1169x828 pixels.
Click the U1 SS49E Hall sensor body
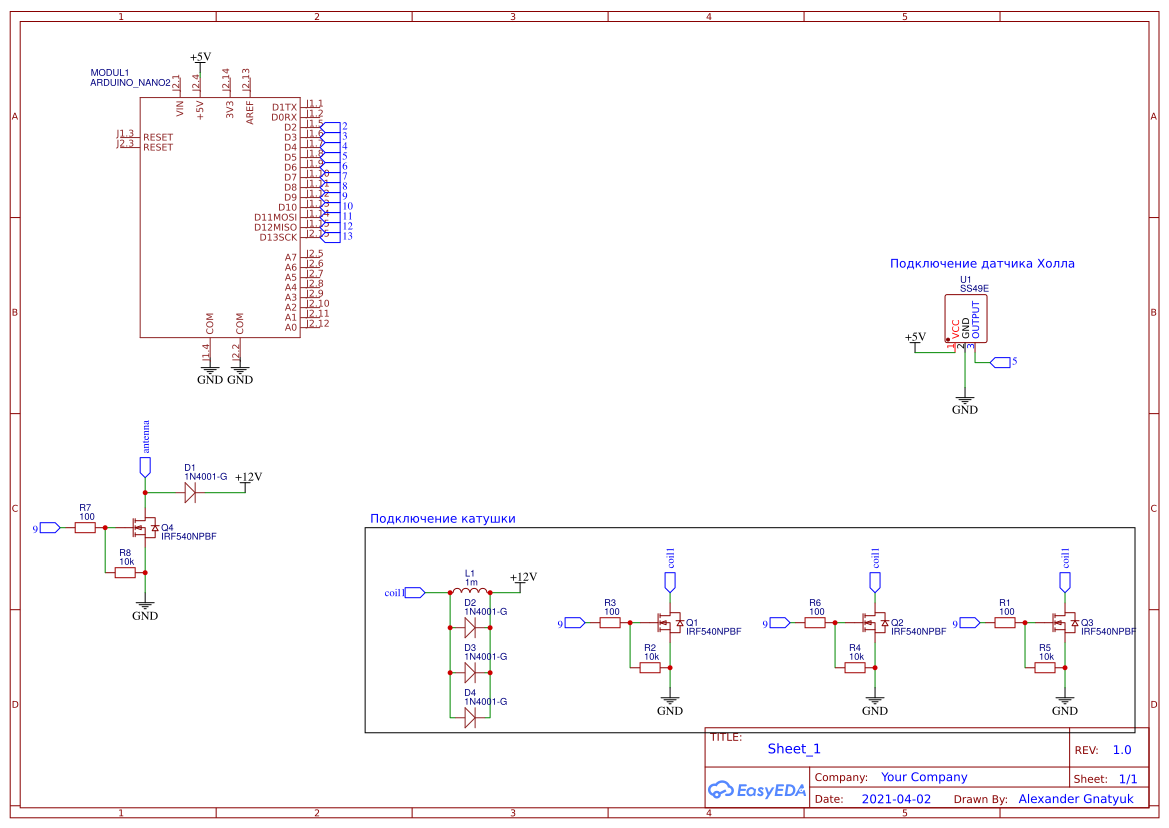click(965, 319)
